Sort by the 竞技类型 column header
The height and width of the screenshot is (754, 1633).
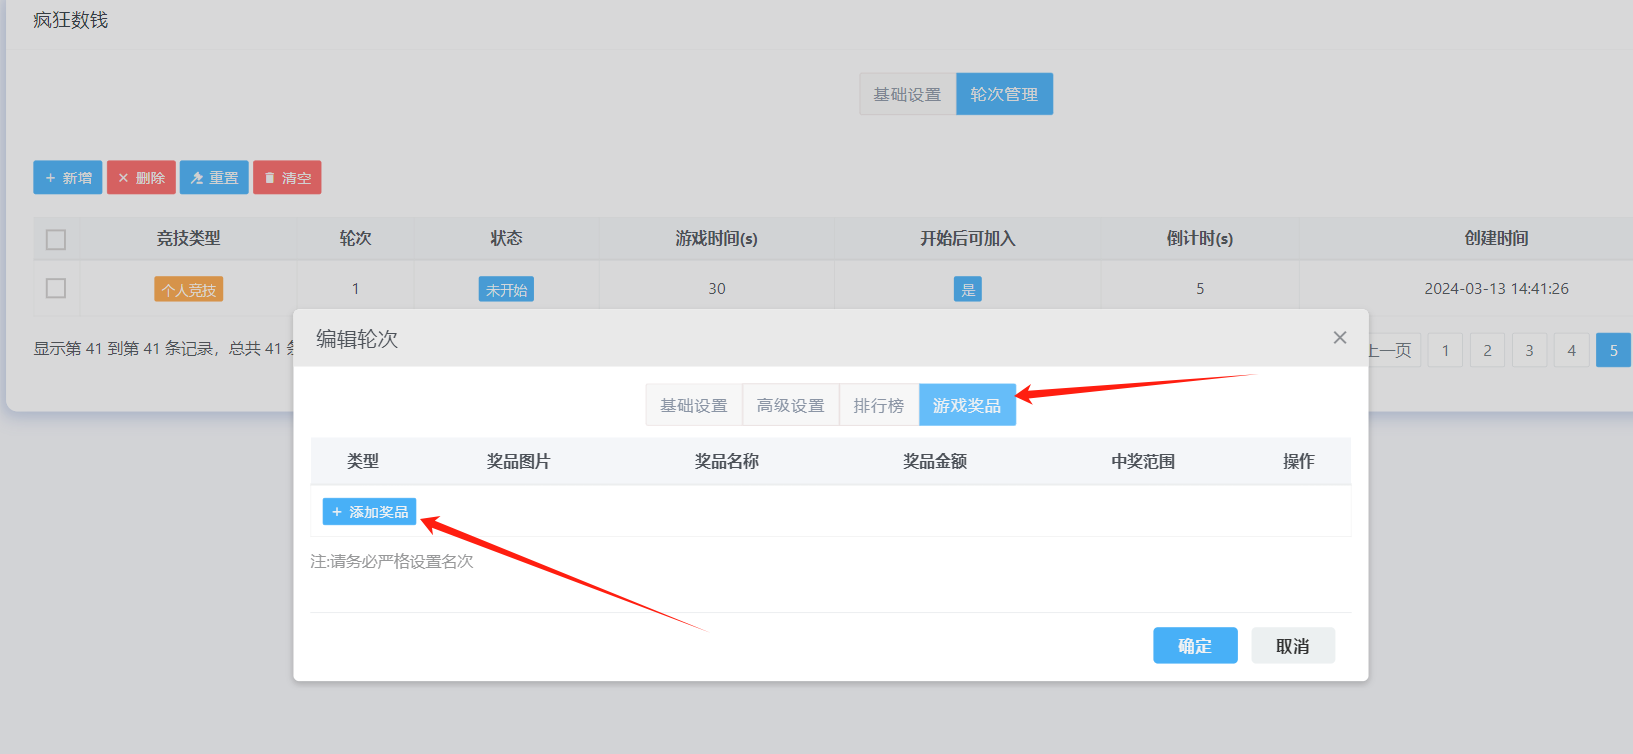188,238
